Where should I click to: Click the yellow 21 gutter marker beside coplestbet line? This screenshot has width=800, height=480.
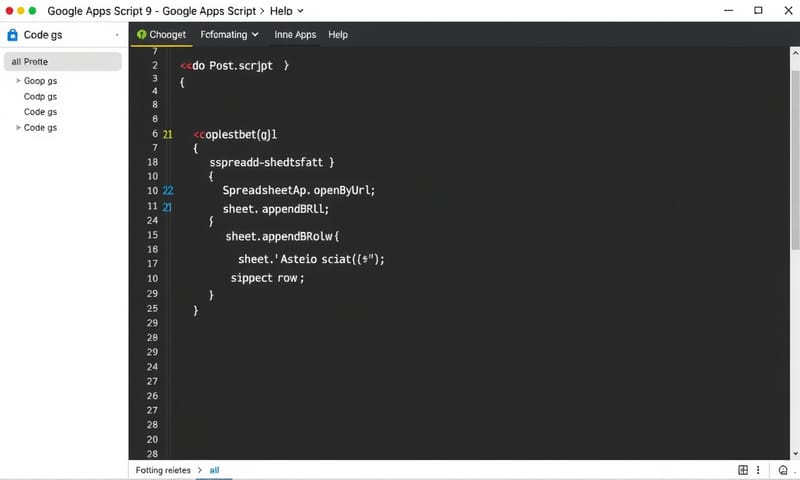(x=167, y=135)
